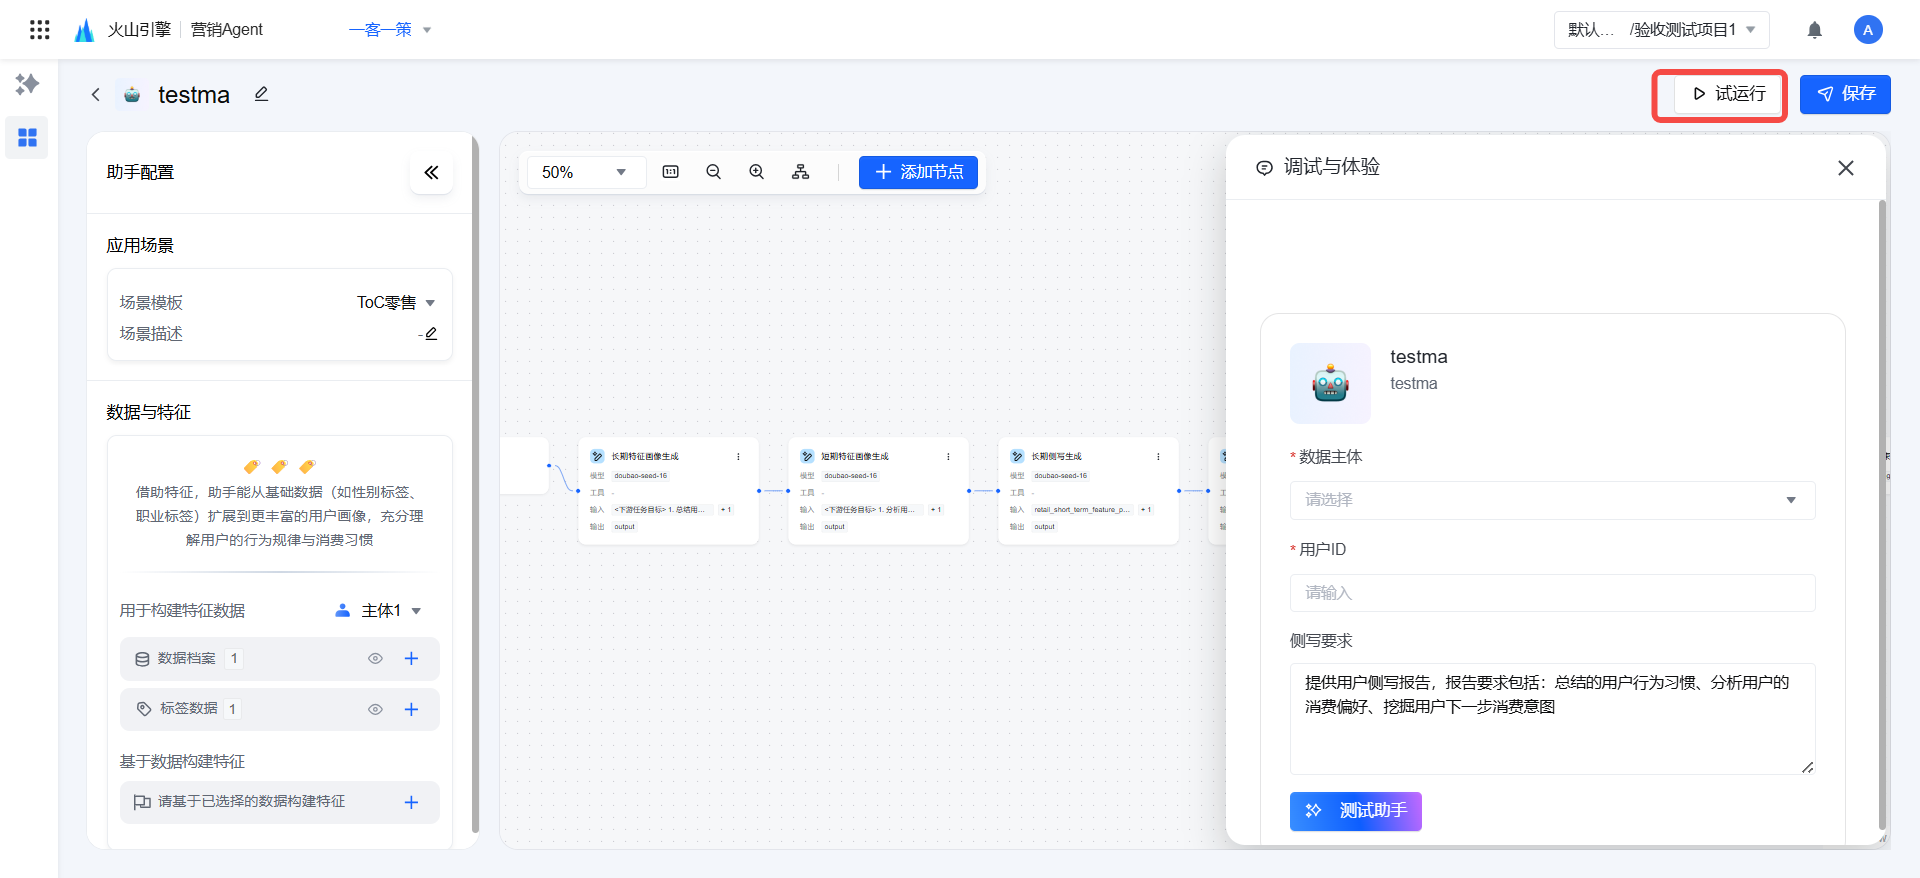Viewport: 1920px width, 878px height.
Task: Edit the 场景描述 field
Action: (431, 334)
